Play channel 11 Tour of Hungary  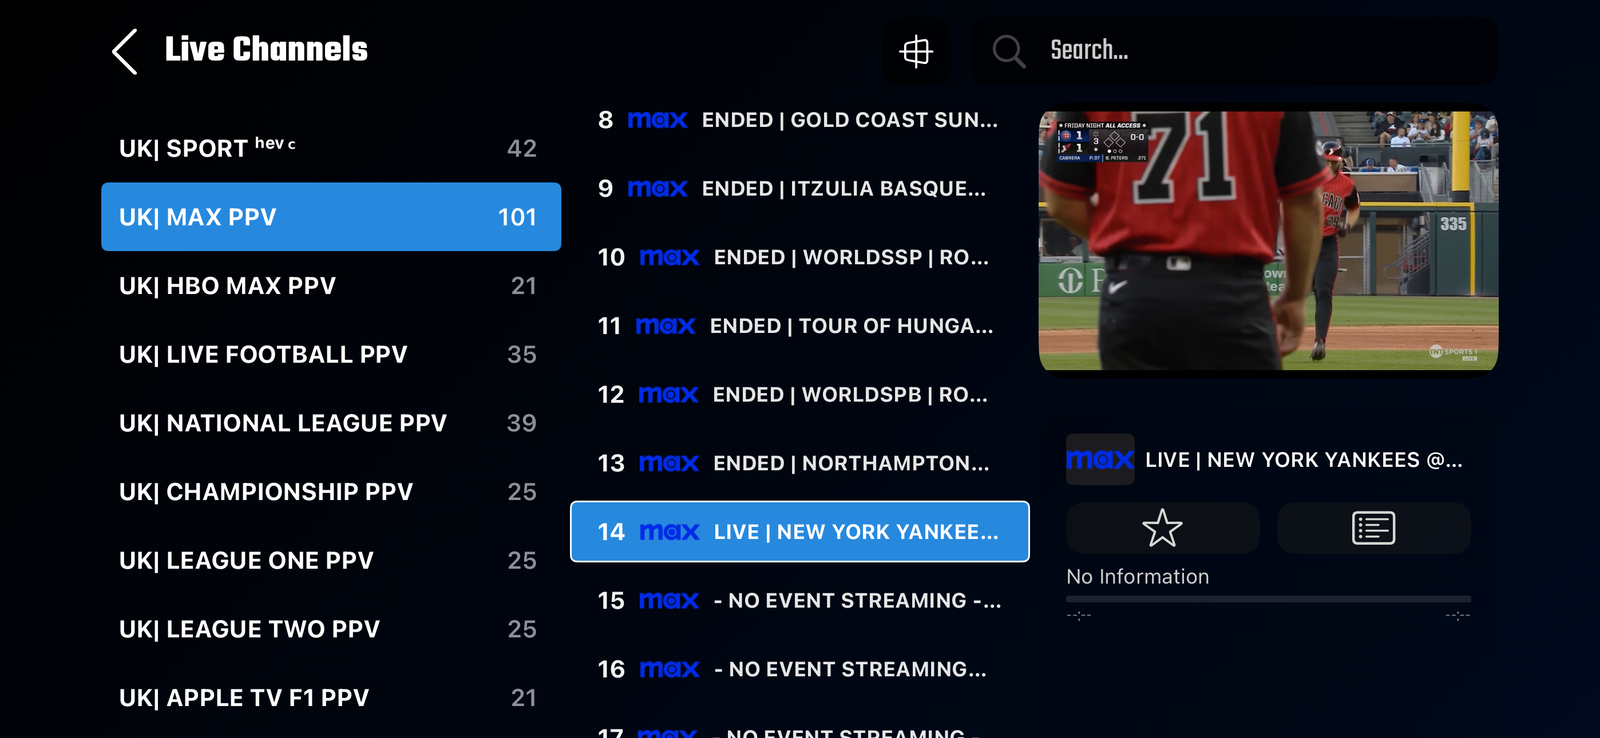tap(800, 326)
